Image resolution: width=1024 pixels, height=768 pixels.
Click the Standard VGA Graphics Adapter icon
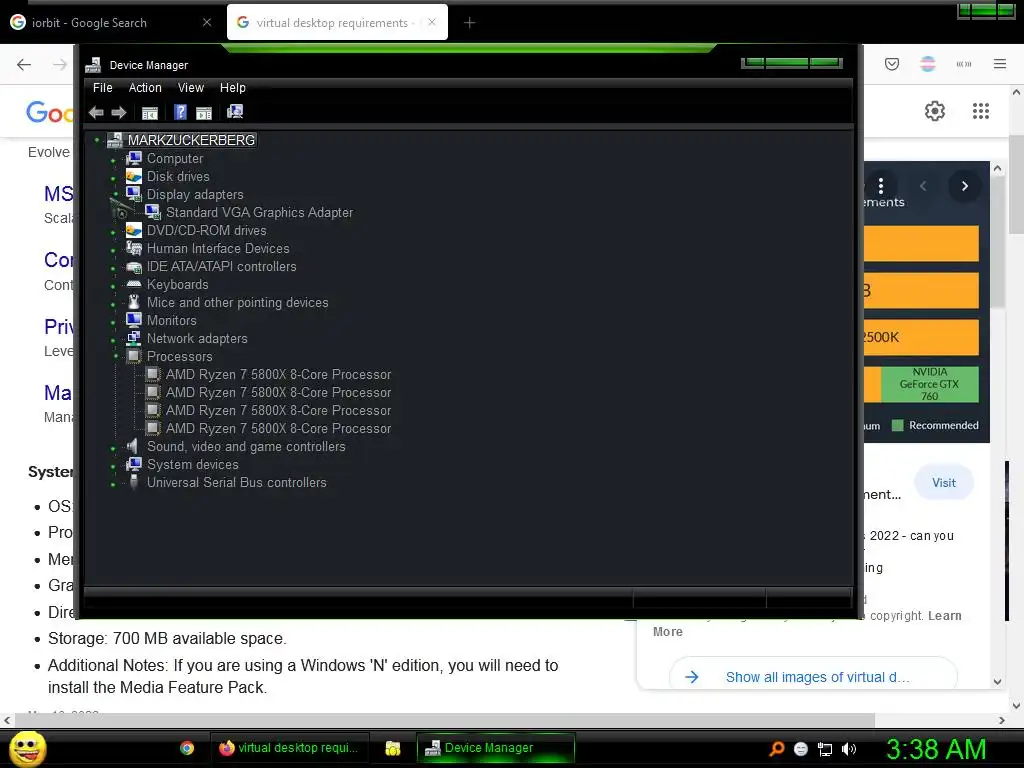point(153,212)
